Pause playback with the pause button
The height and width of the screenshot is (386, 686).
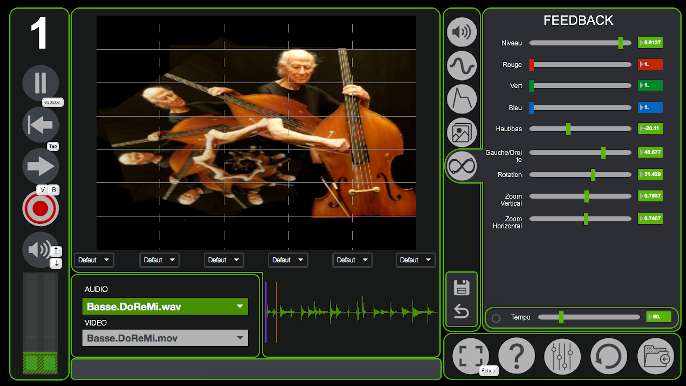[40, 82]
